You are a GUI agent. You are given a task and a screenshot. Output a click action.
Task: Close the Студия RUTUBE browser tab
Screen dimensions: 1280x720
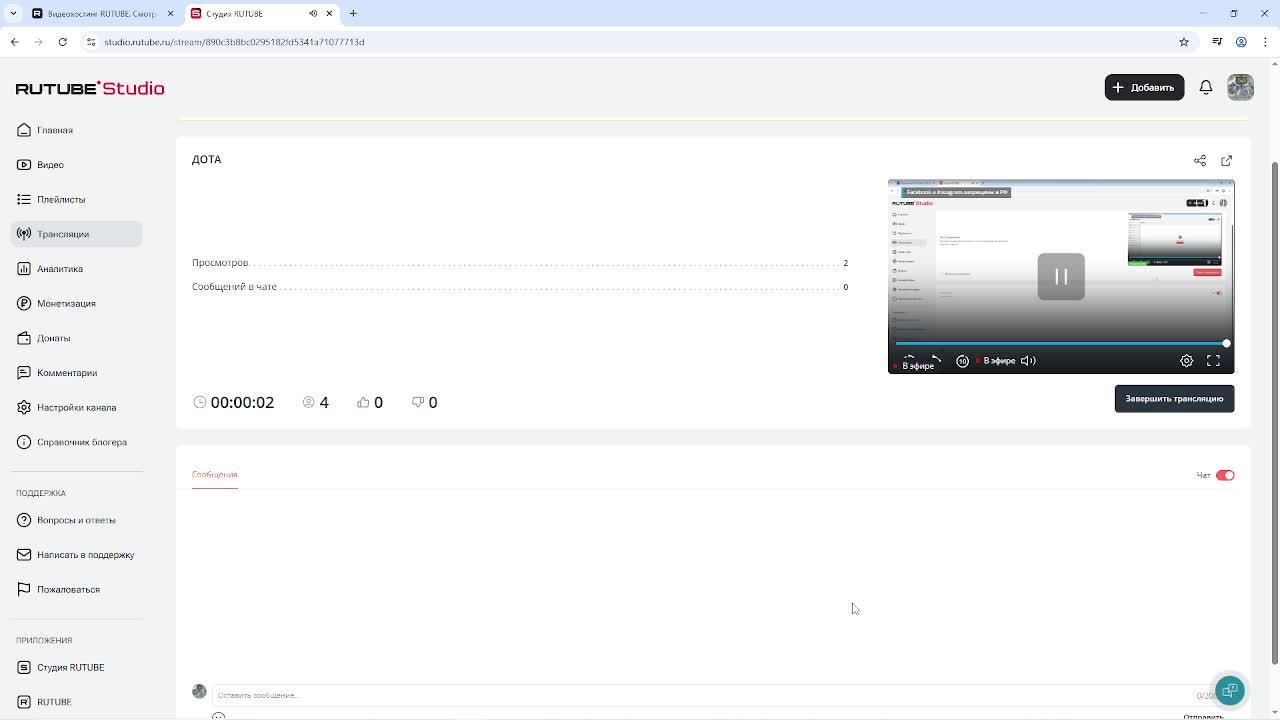point(329,14)
